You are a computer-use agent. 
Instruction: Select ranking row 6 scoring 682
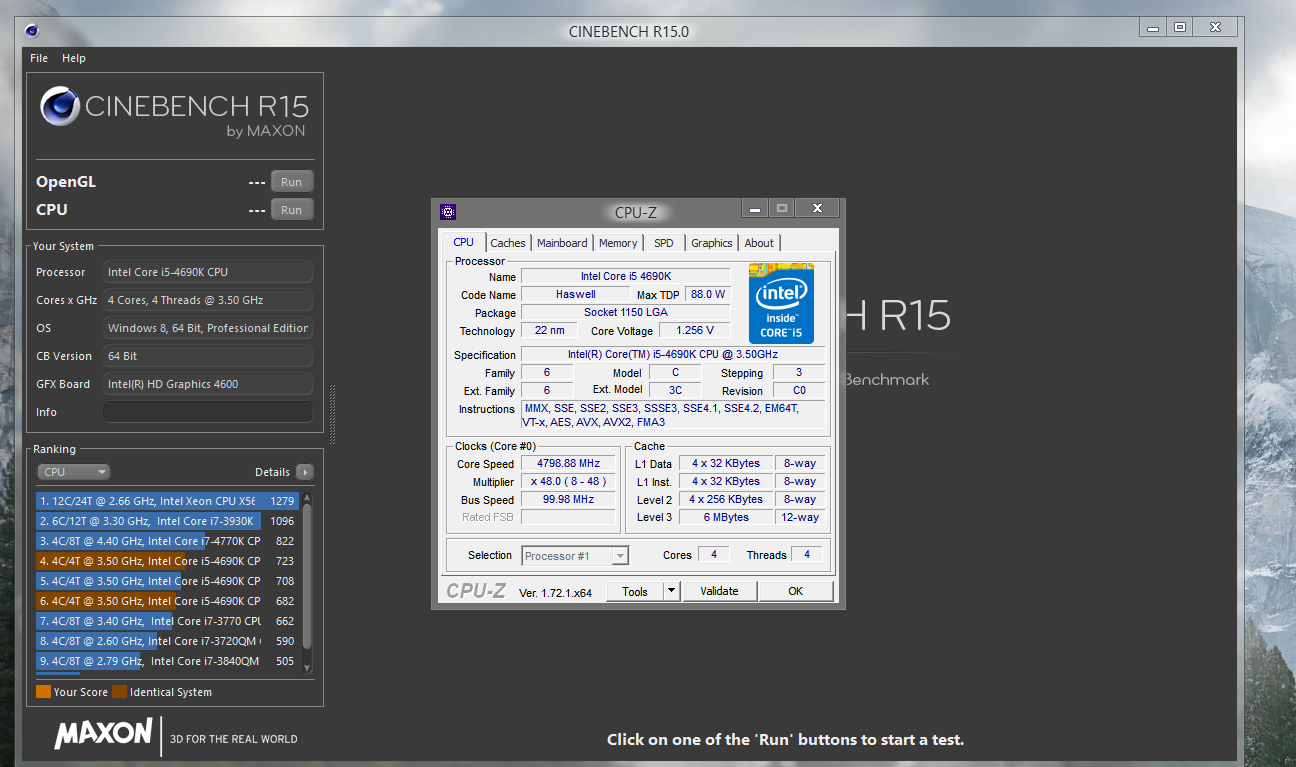[167, 601]
